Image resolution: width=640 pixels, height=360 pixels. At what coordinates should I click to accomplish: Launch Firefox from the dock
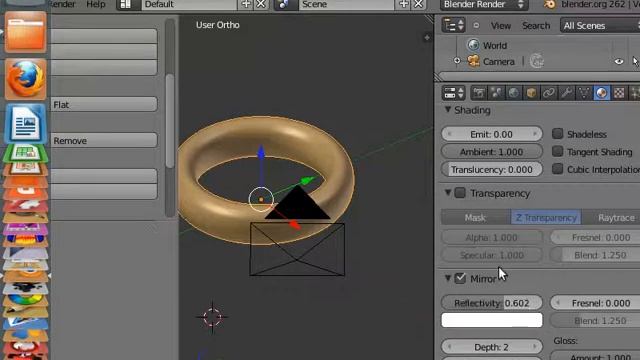click(x=25, y=79)
